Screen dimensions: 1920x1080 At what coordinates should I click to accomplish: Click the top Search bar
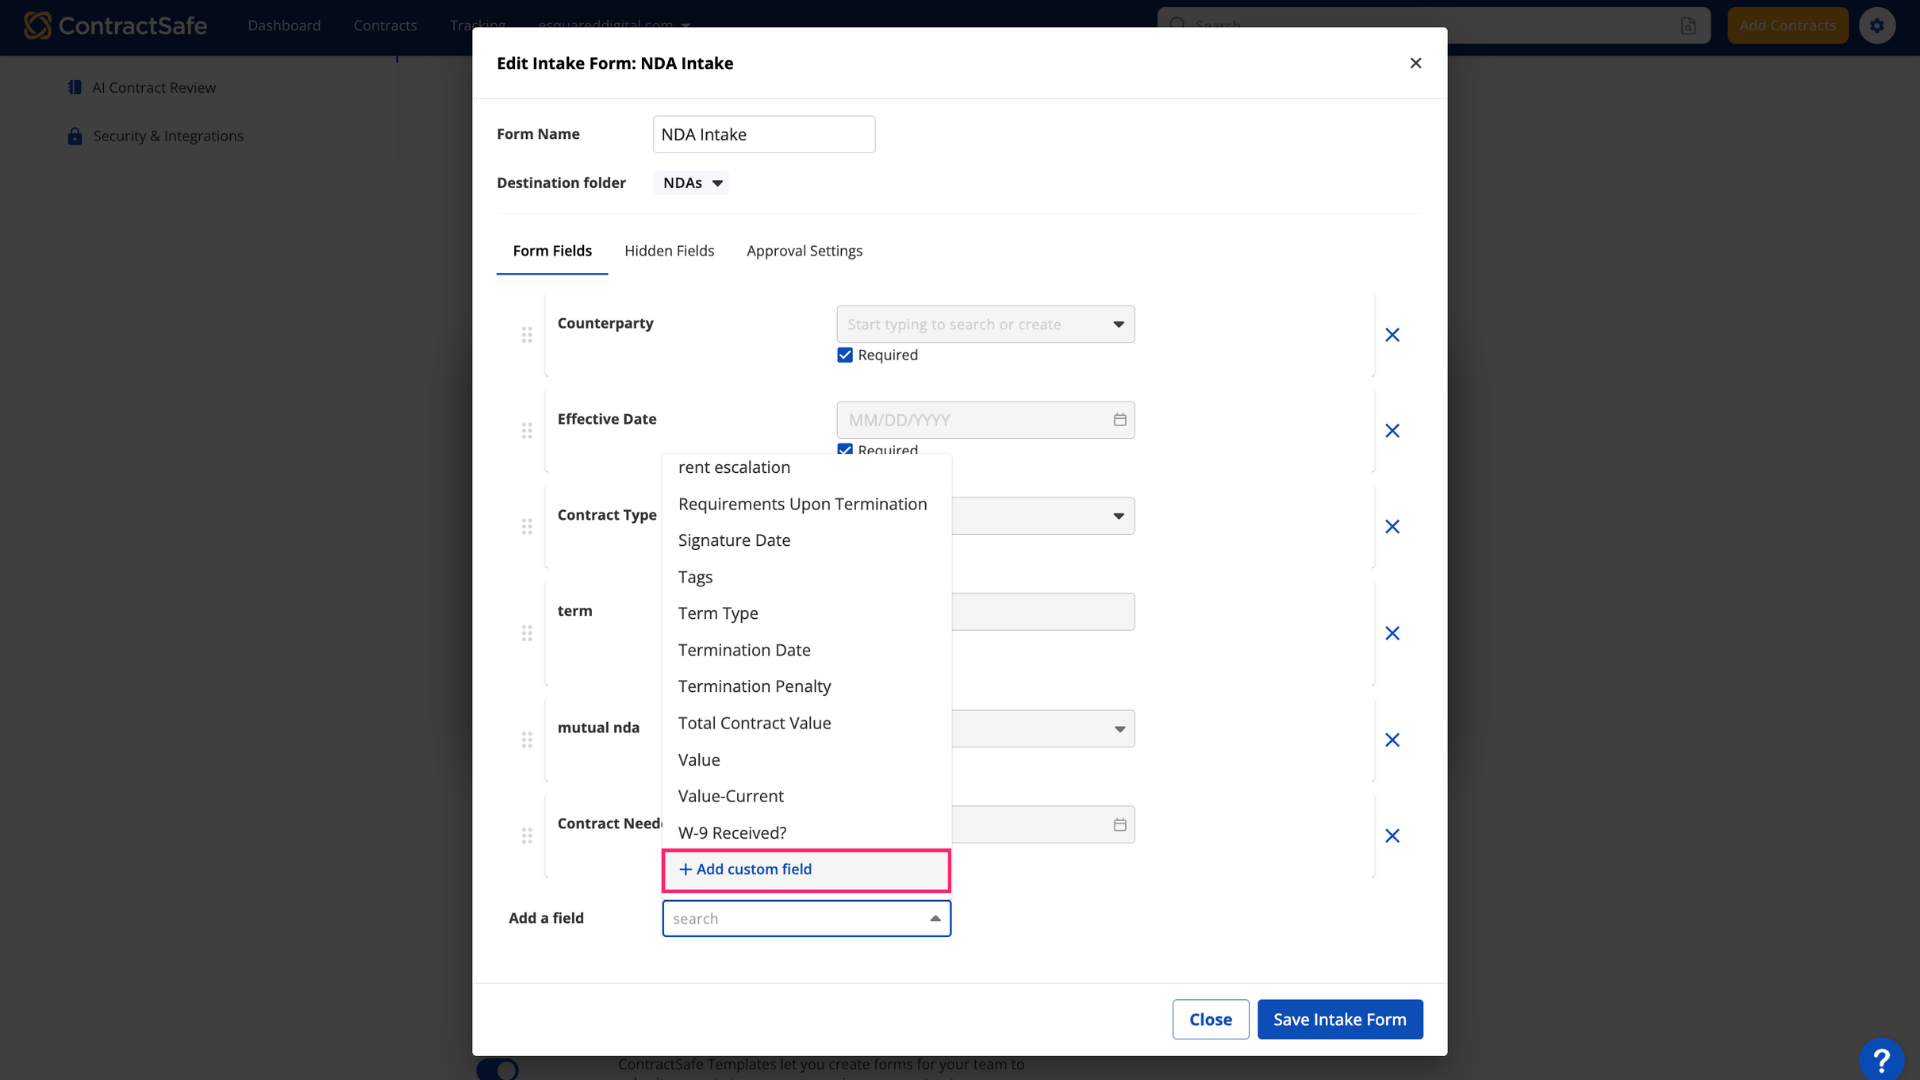click(x=1433, y=25)
